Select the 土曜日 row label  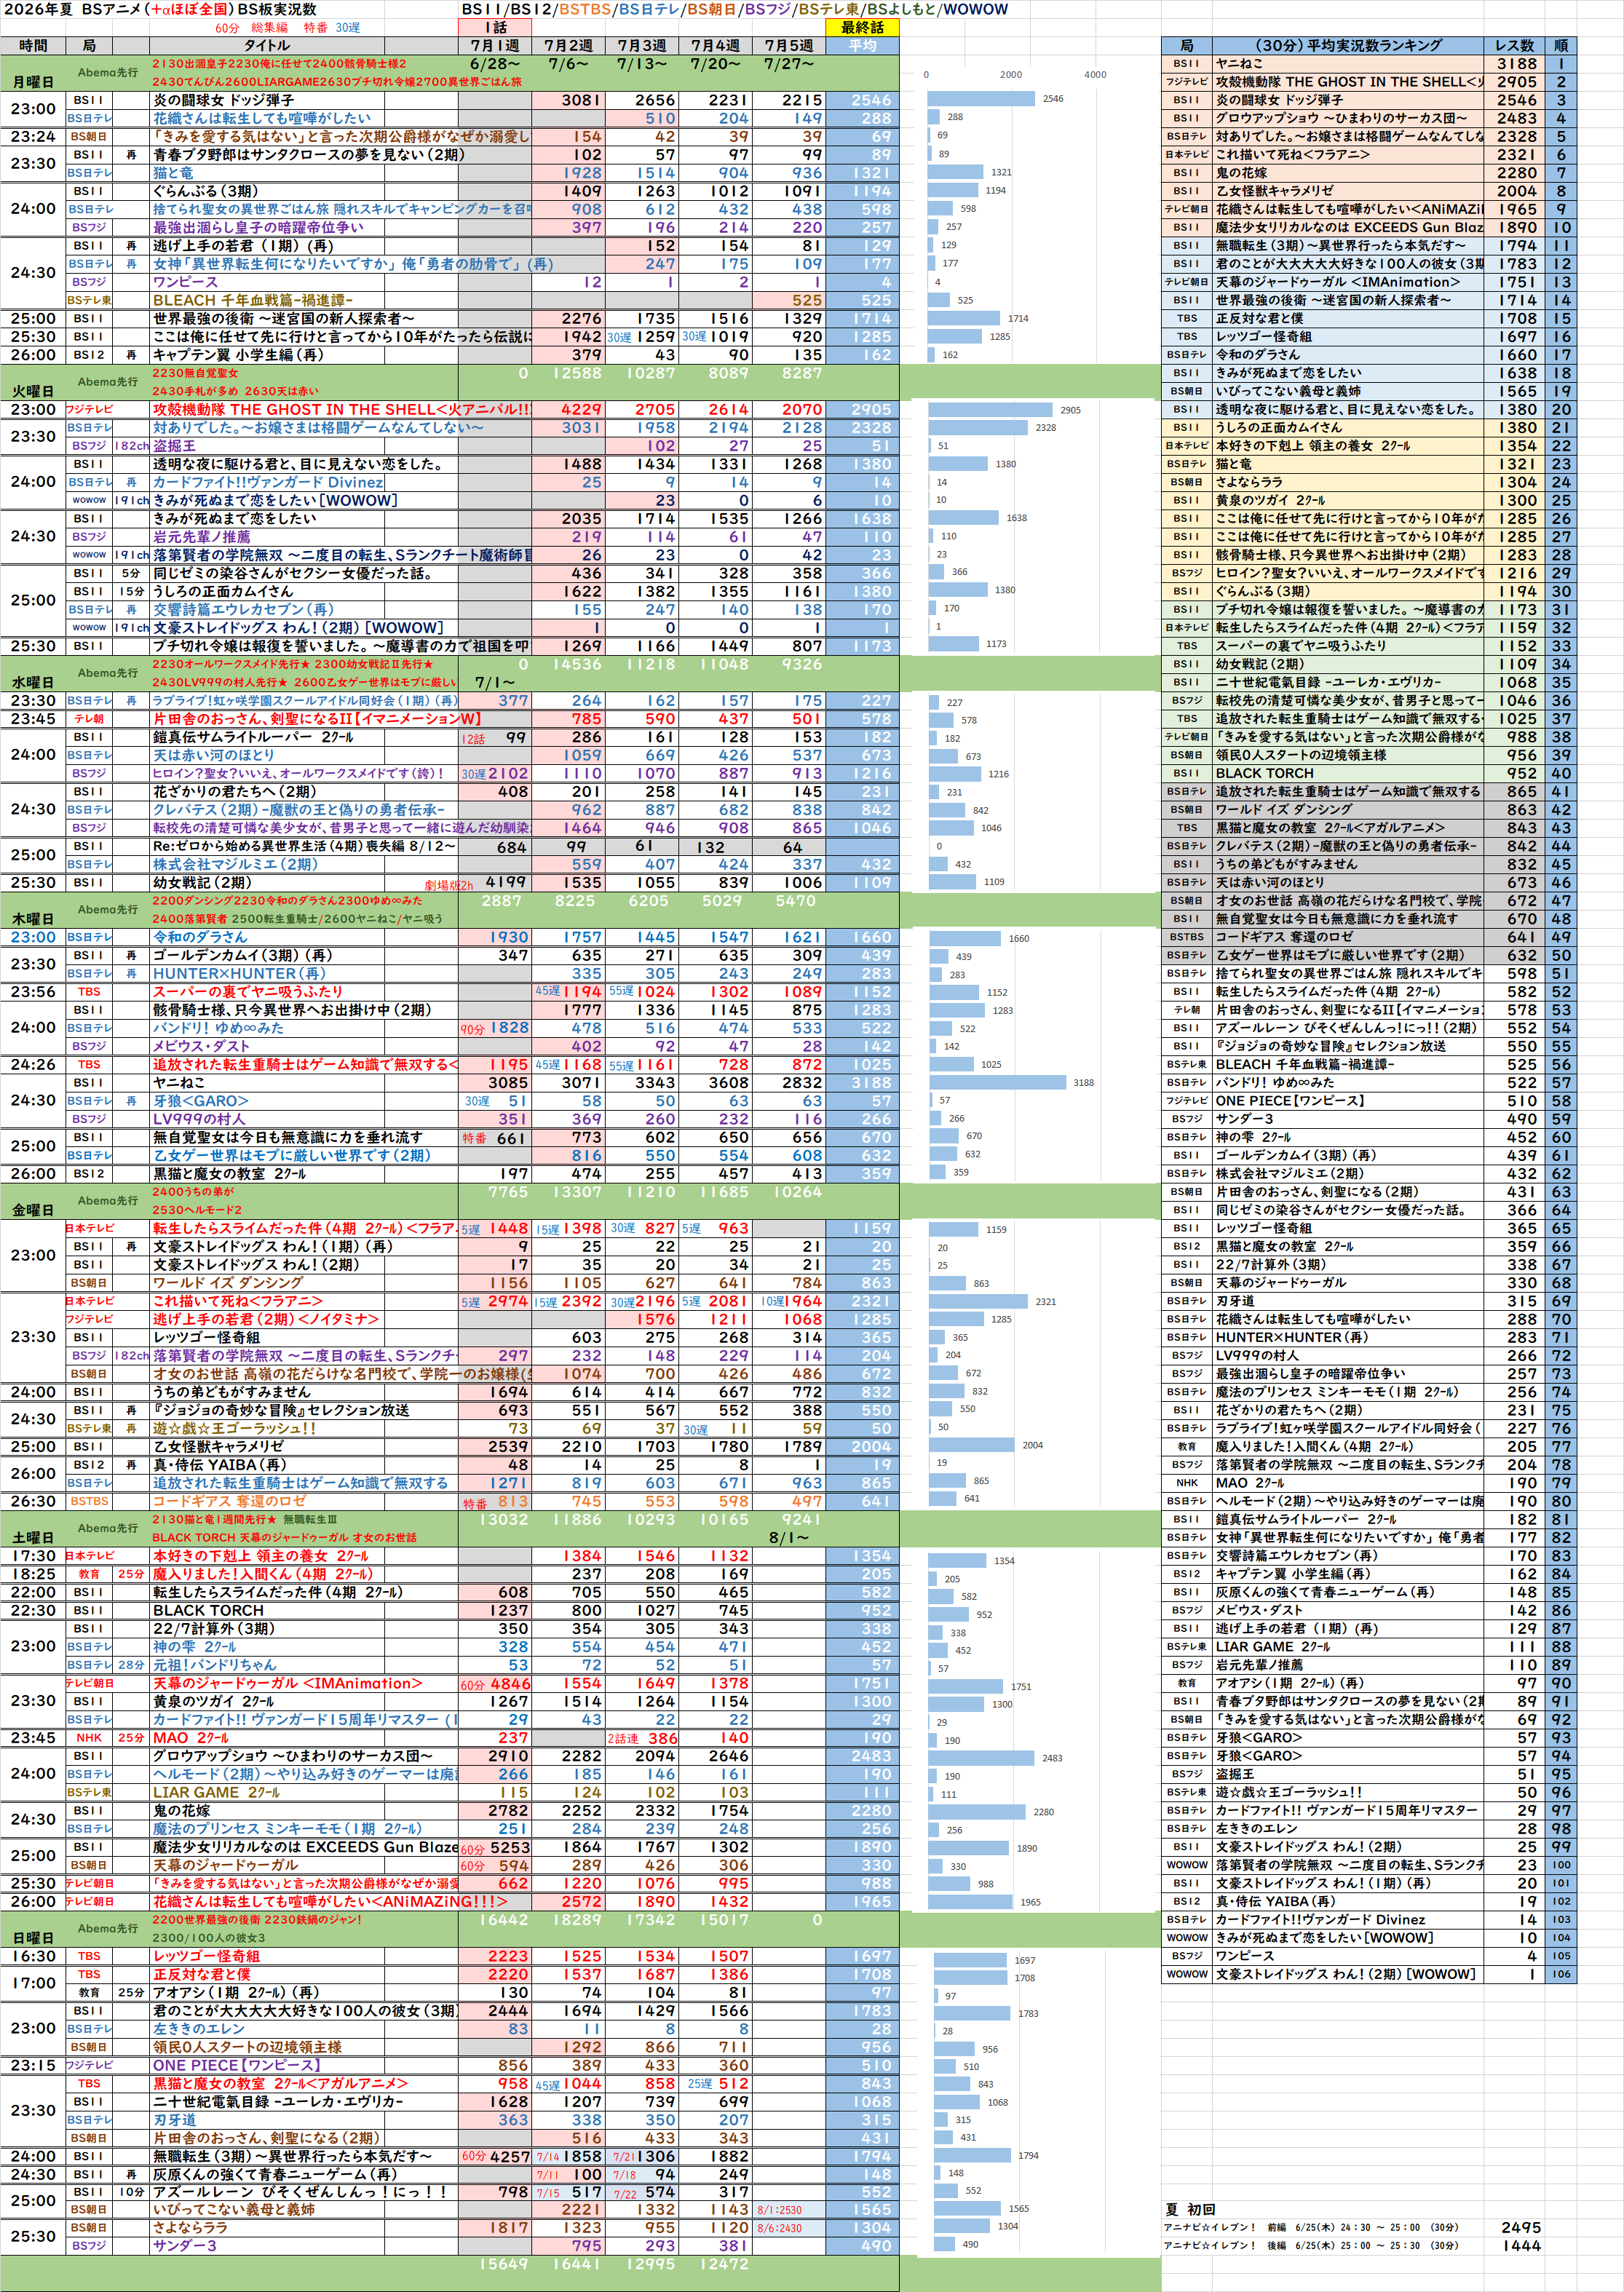point(33,1537)
